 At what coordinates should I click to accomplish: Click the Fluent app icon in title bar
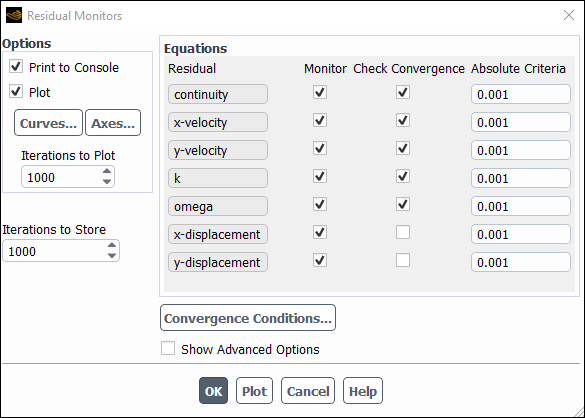click(x=14, y=15)
